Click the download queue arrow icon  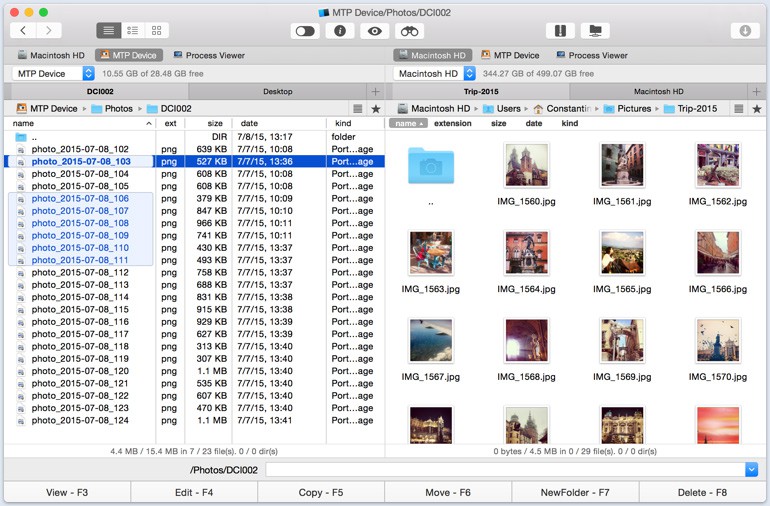[745, 31]
